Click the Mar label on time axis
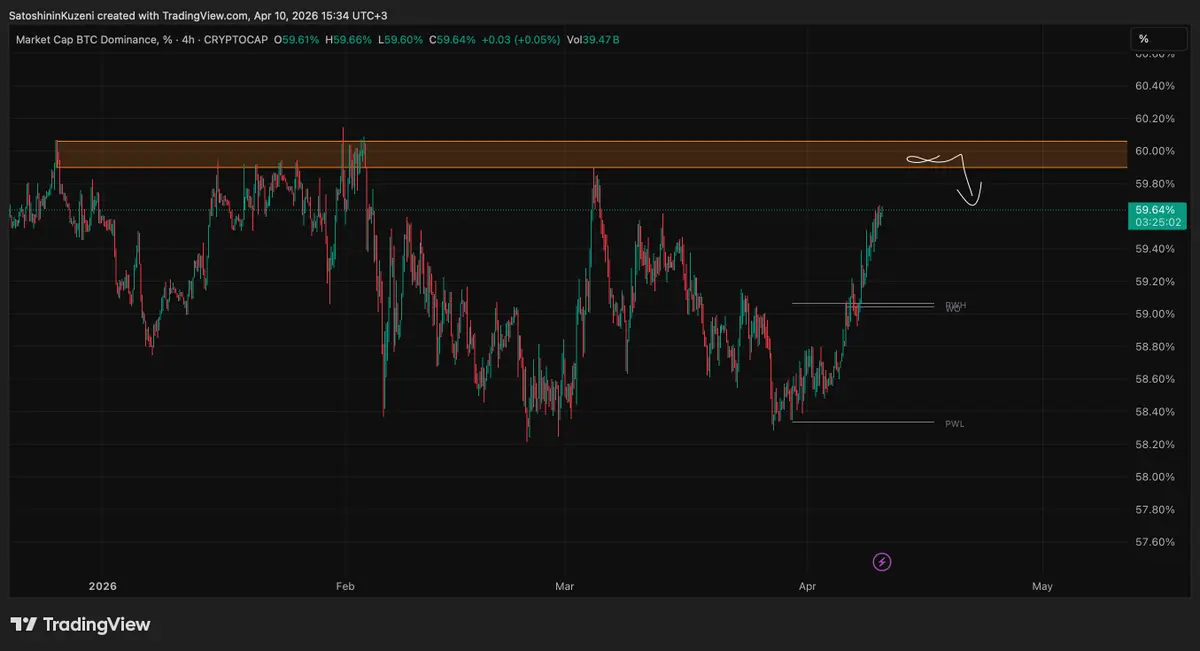The height and width of the screenshot is (651, 1200). [566, 587]
